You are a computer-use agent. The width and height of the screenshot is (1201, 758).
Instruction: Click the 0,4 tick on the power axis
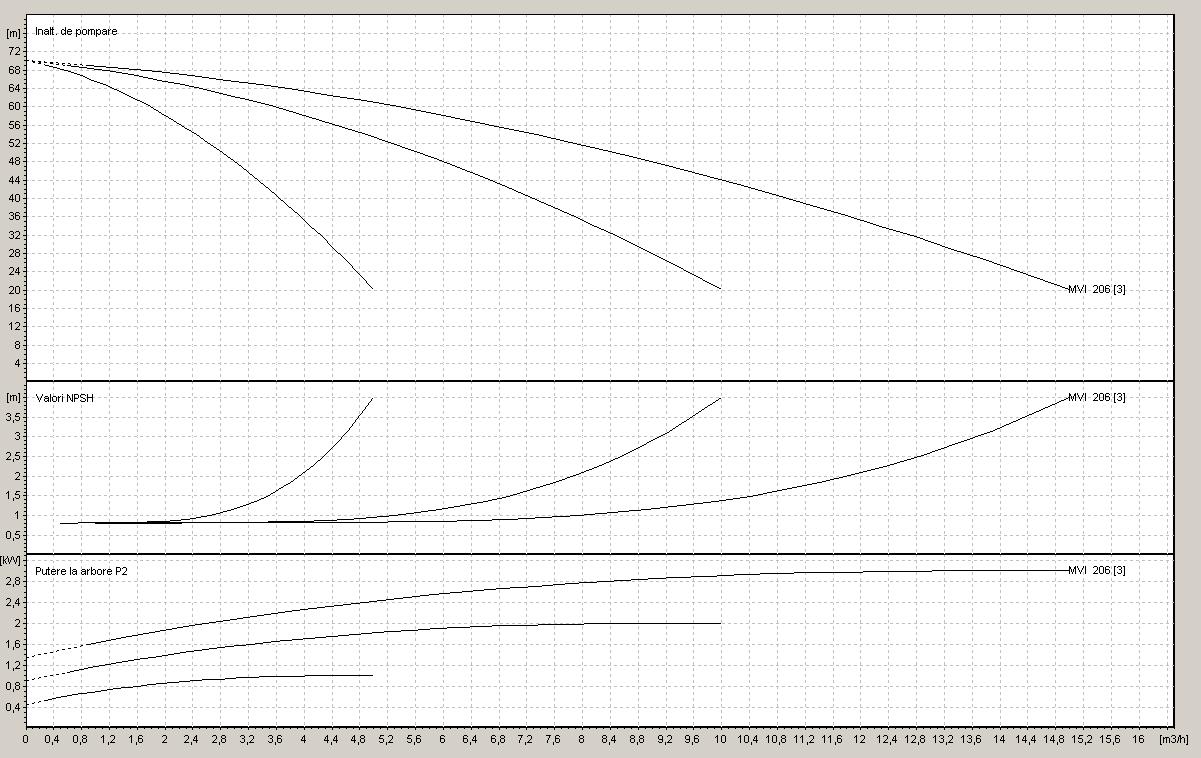[14, 707]
